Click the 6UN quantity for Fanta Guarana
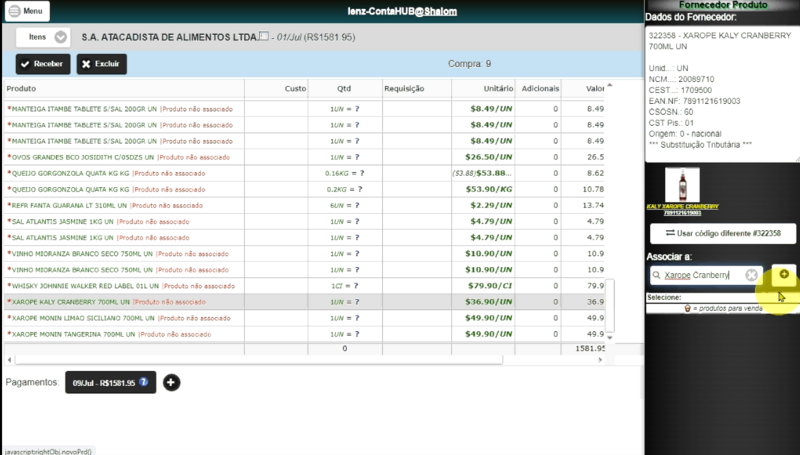Screen dimensions: 800x455 click(x=344, y=205)
